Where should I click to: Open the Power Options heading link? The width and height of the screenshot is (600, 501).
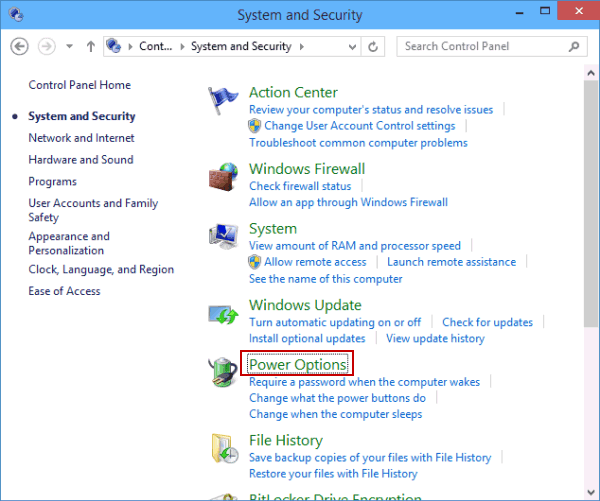pyautogui.click(x=297, y=365)
